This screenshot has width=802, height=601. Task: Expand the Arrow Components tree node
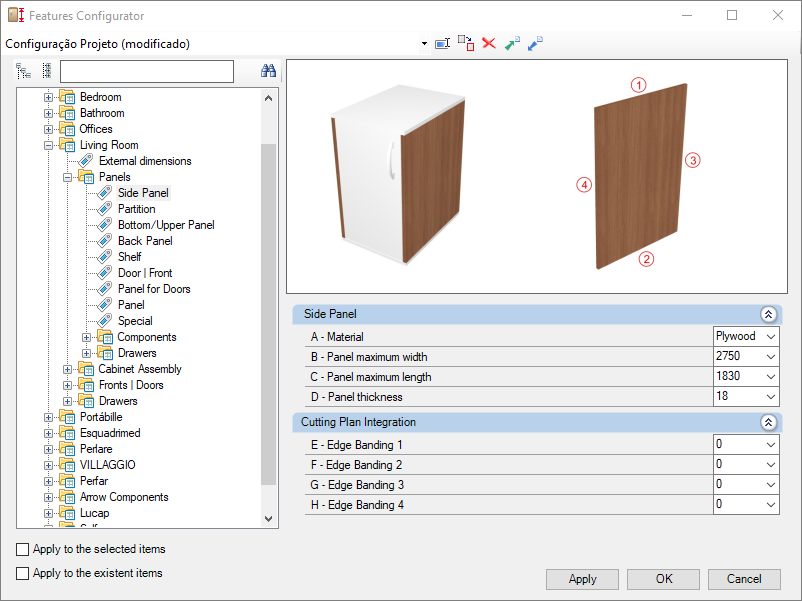48,497
